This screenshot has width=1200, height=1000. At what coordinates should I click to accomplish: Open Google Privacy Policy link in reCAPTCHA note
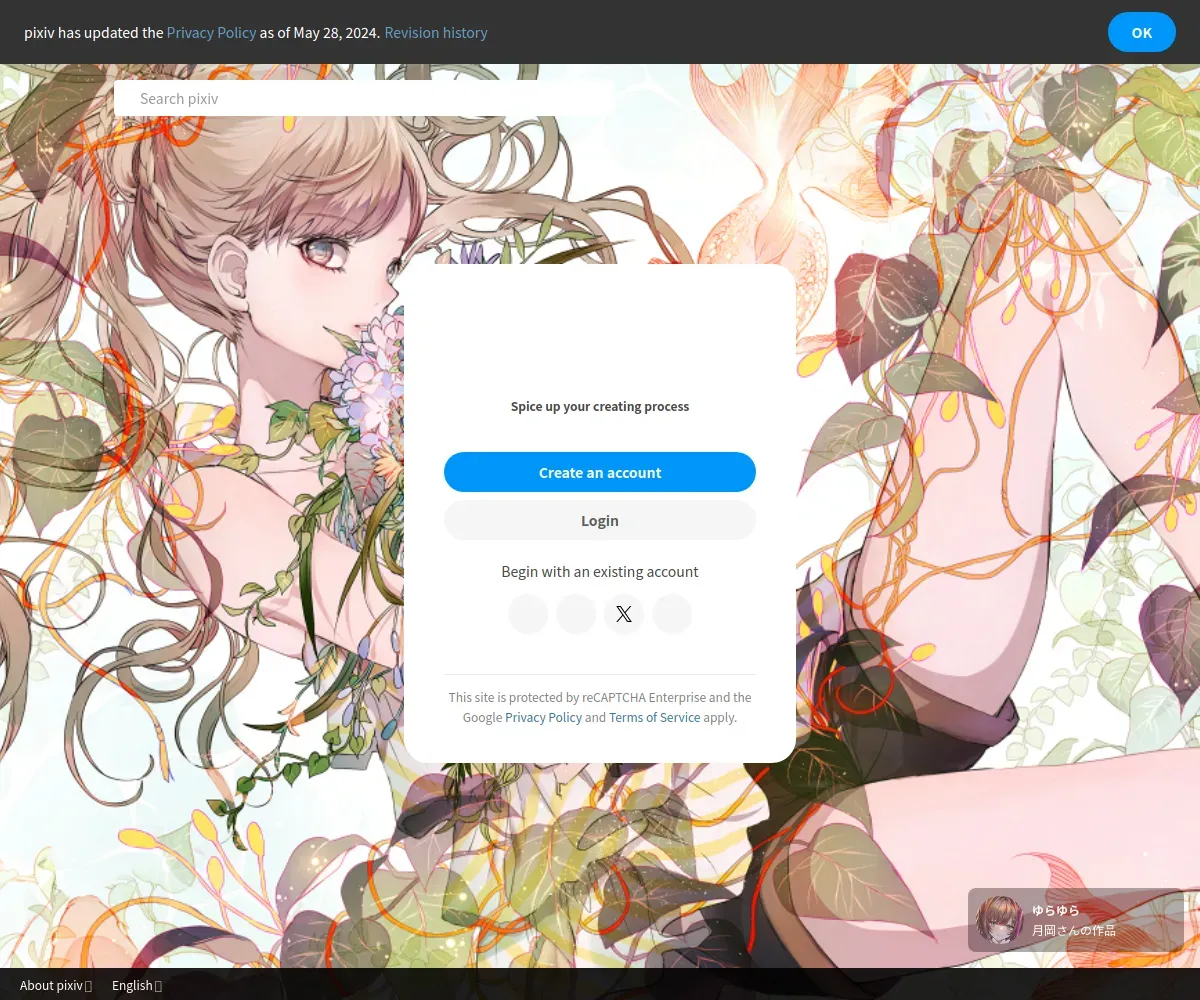[x=543, y=717]
